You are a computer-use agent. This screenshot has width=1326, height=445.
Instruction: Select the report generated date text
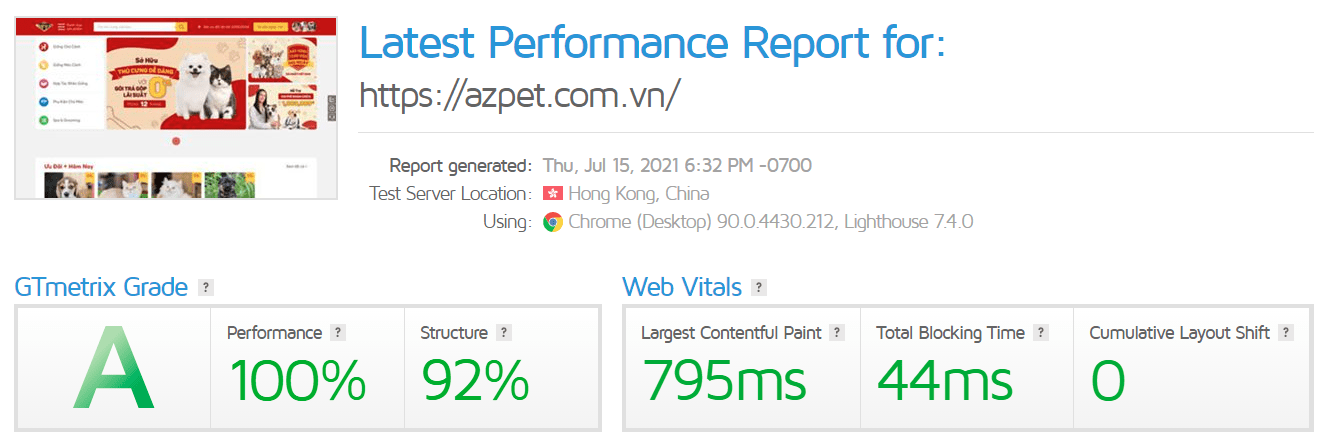tap(677, 165)
